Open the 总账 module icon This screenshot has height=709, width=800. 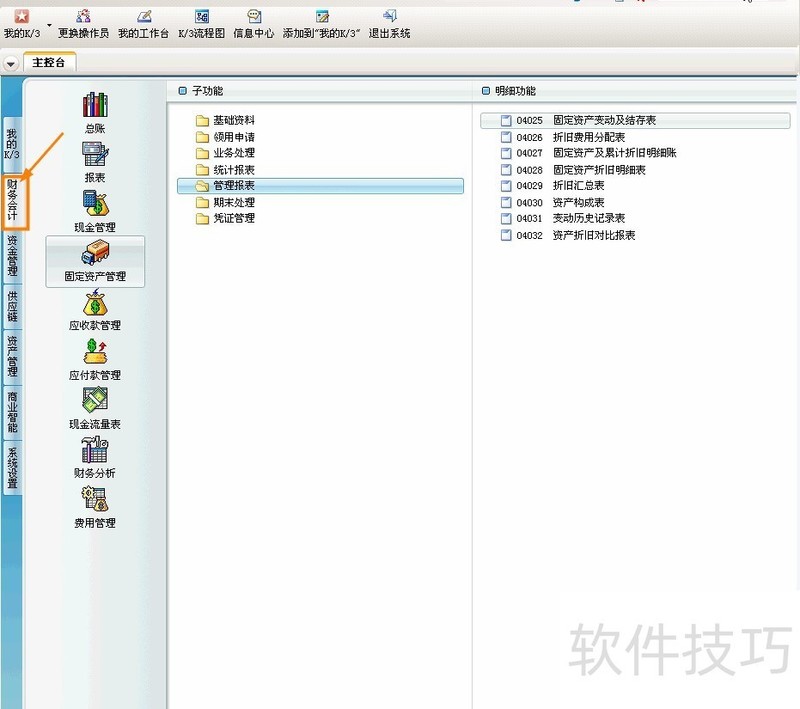95,113
